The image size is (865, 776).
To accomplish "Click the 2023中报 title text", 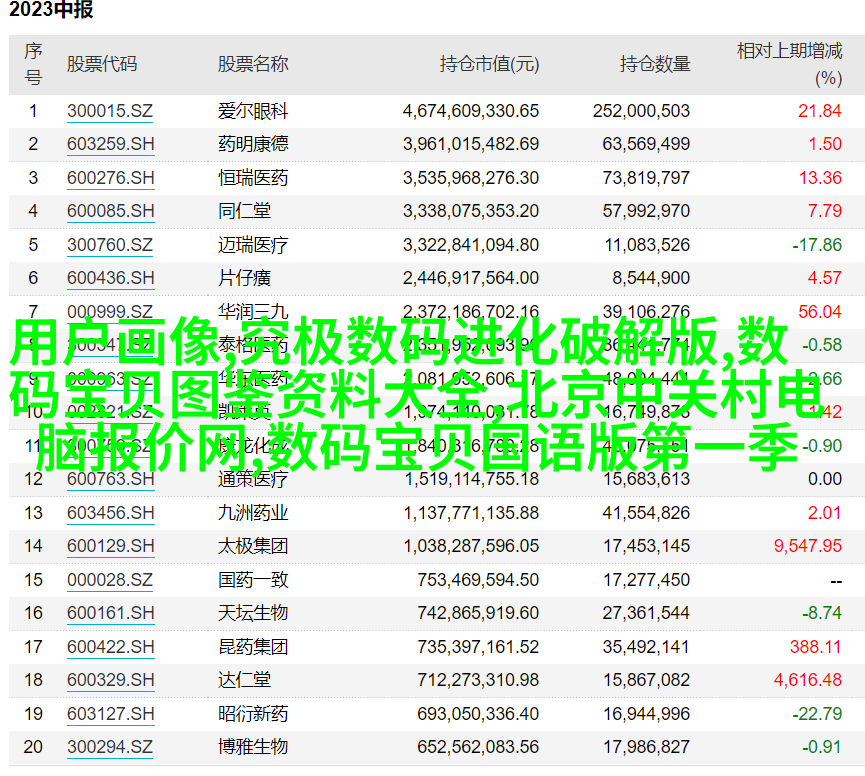I will 51,9.
